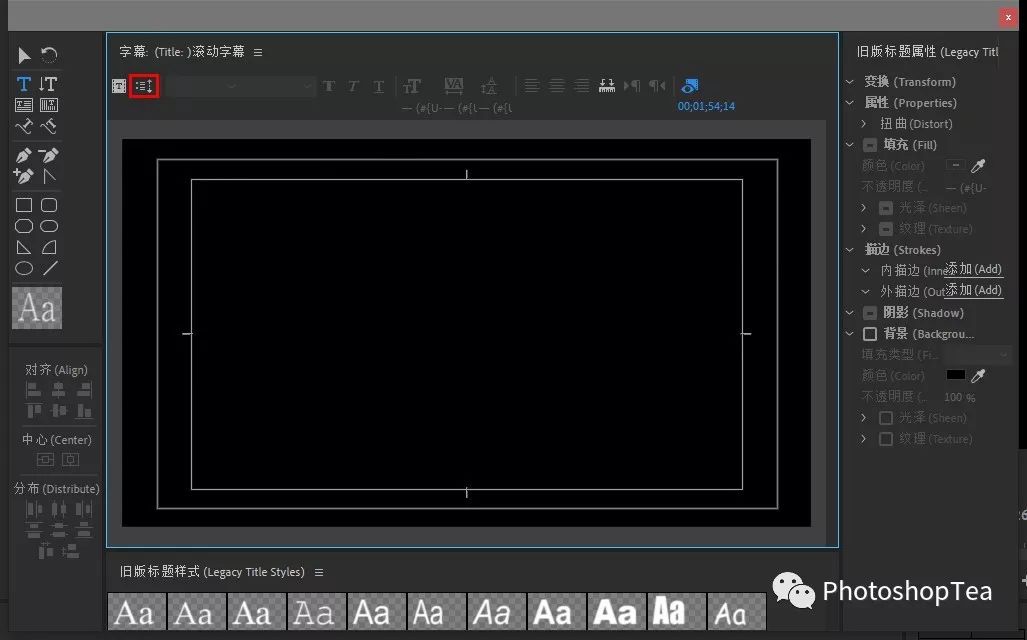
Task: Add an inner stroke
Action: point(973,269)
